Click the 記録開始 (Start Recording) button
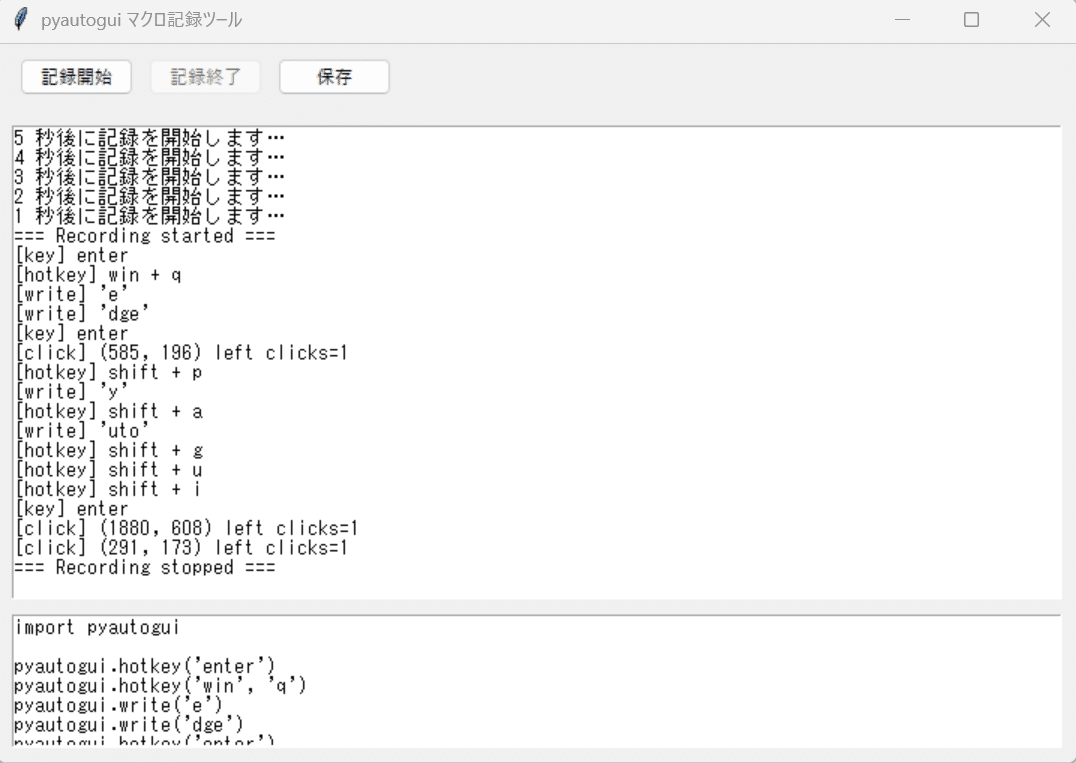This screenshot has width=1076, height=763. click(x=75, y=76)
